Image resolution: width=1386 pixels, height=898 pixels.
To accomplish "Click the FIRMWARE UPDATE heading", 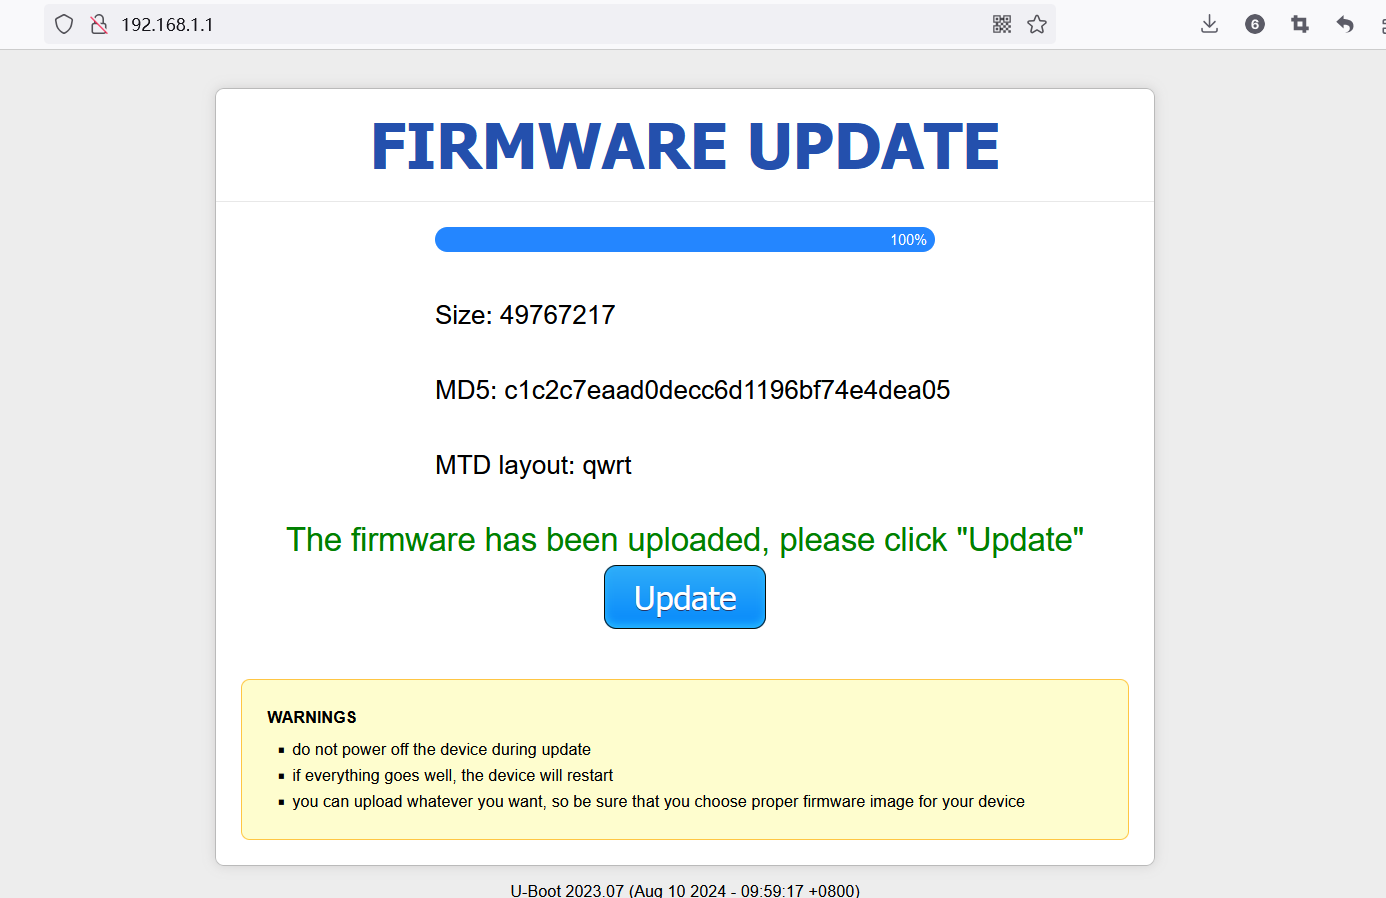I will (x=685, y=146).
